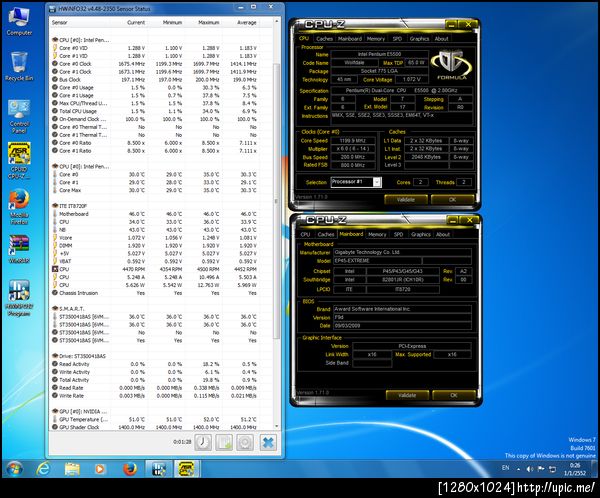Select the Read Activity drive row
This screenshot has height=498, width=600.
point(155,364)
